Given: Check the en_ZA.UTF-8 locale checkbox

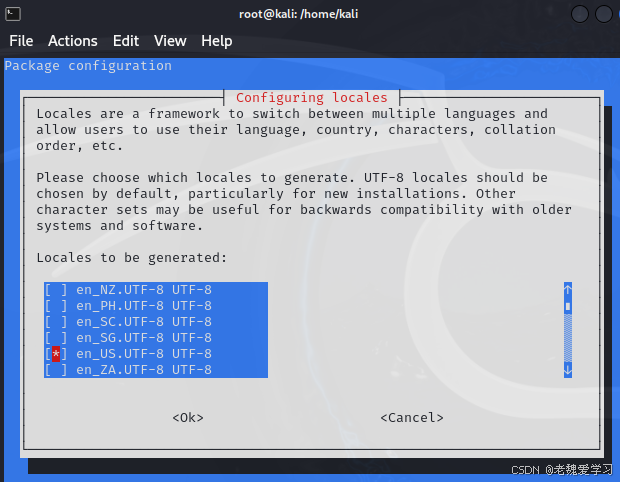Looking at the screenshot, I should pos(56,370).
